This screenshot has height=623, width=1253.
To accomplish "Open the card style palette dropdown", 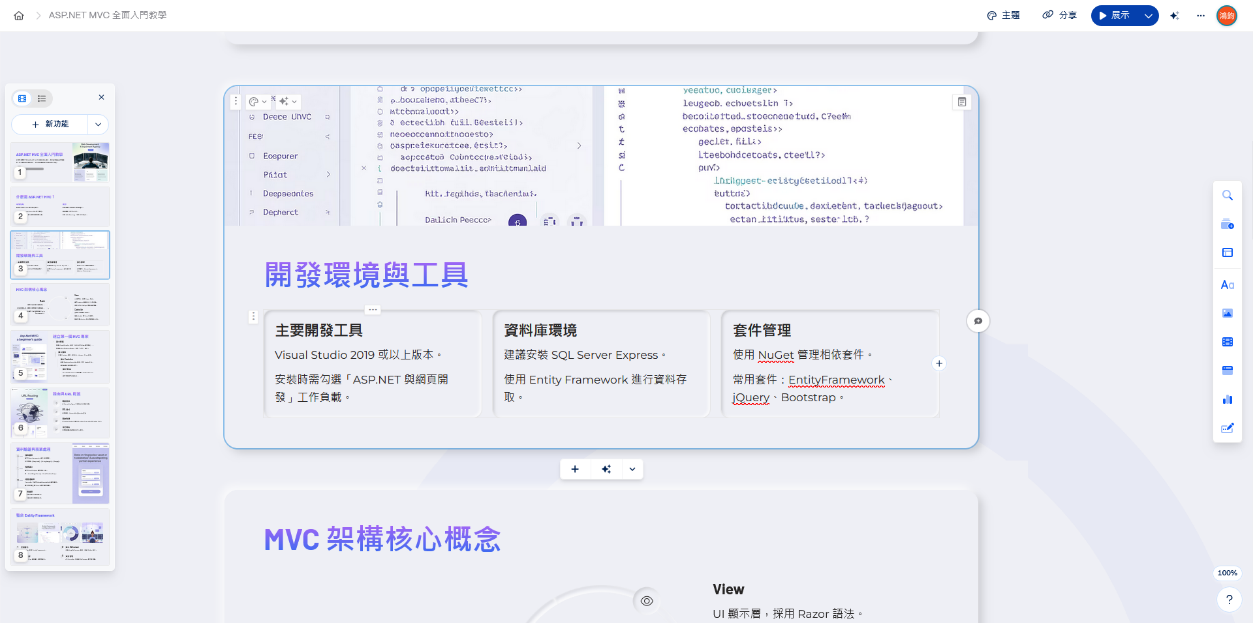I will tap(258, 101).
